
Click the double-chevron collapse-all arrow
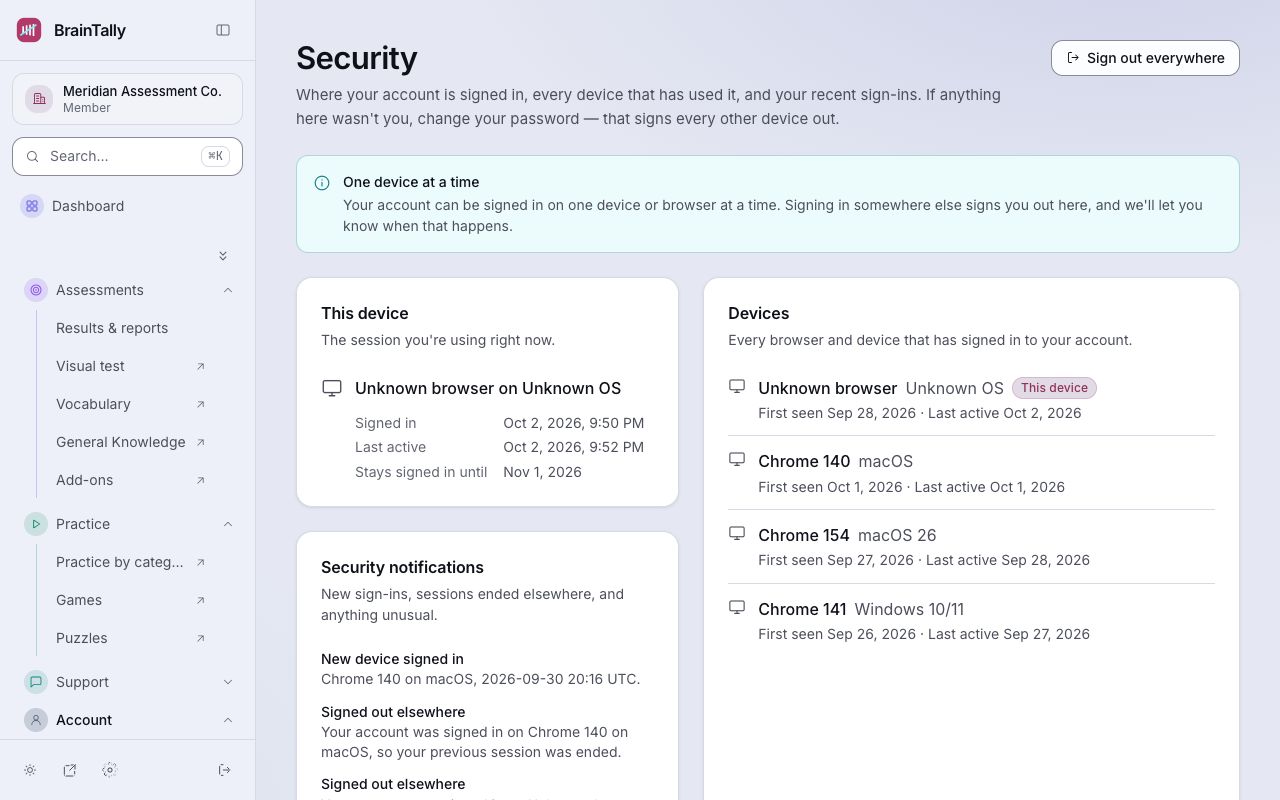pyautogui.click(x=223, y=256)
